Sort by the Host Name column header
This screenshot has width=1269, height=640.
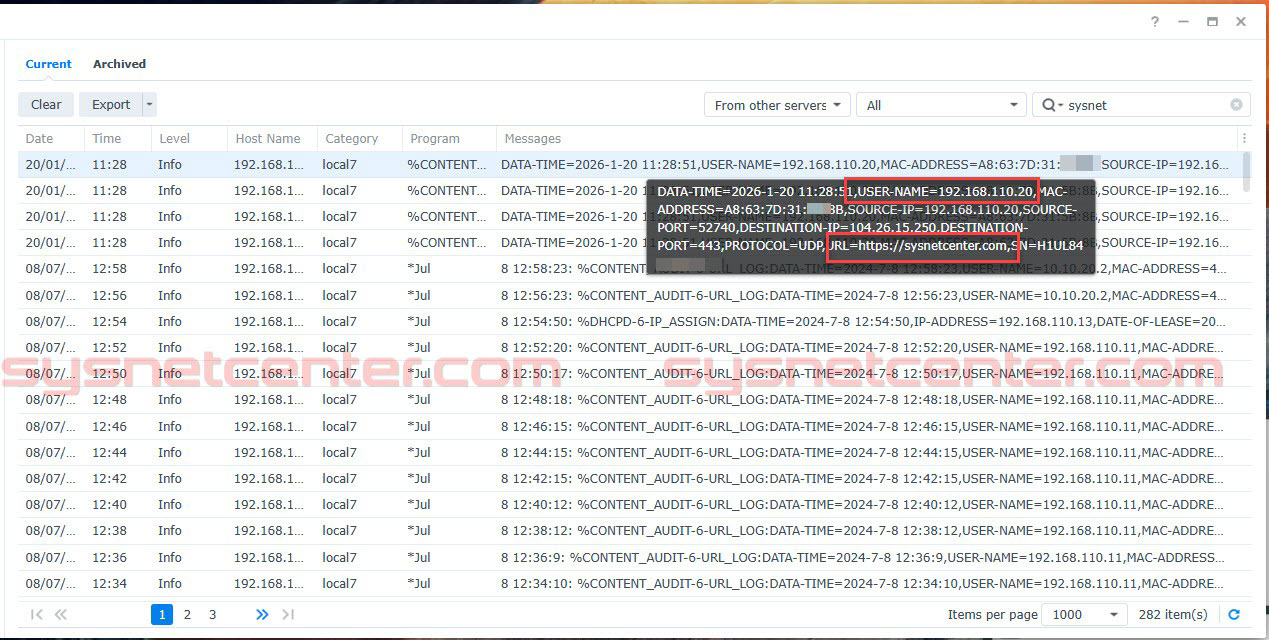267,139
